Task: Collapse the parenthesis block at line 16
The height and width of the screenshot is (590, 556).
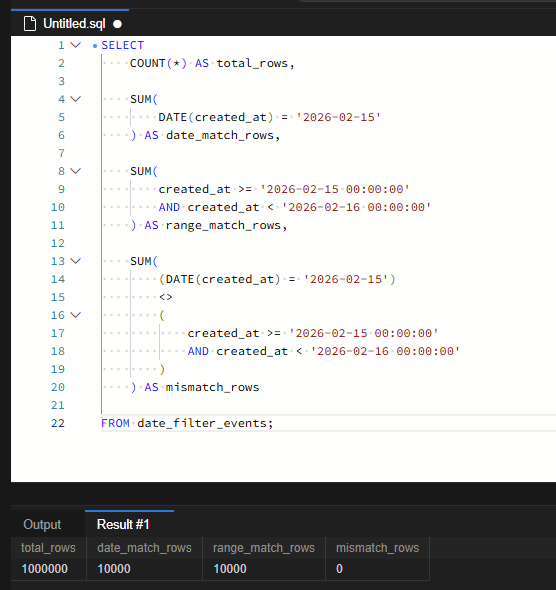Action: 76,315
